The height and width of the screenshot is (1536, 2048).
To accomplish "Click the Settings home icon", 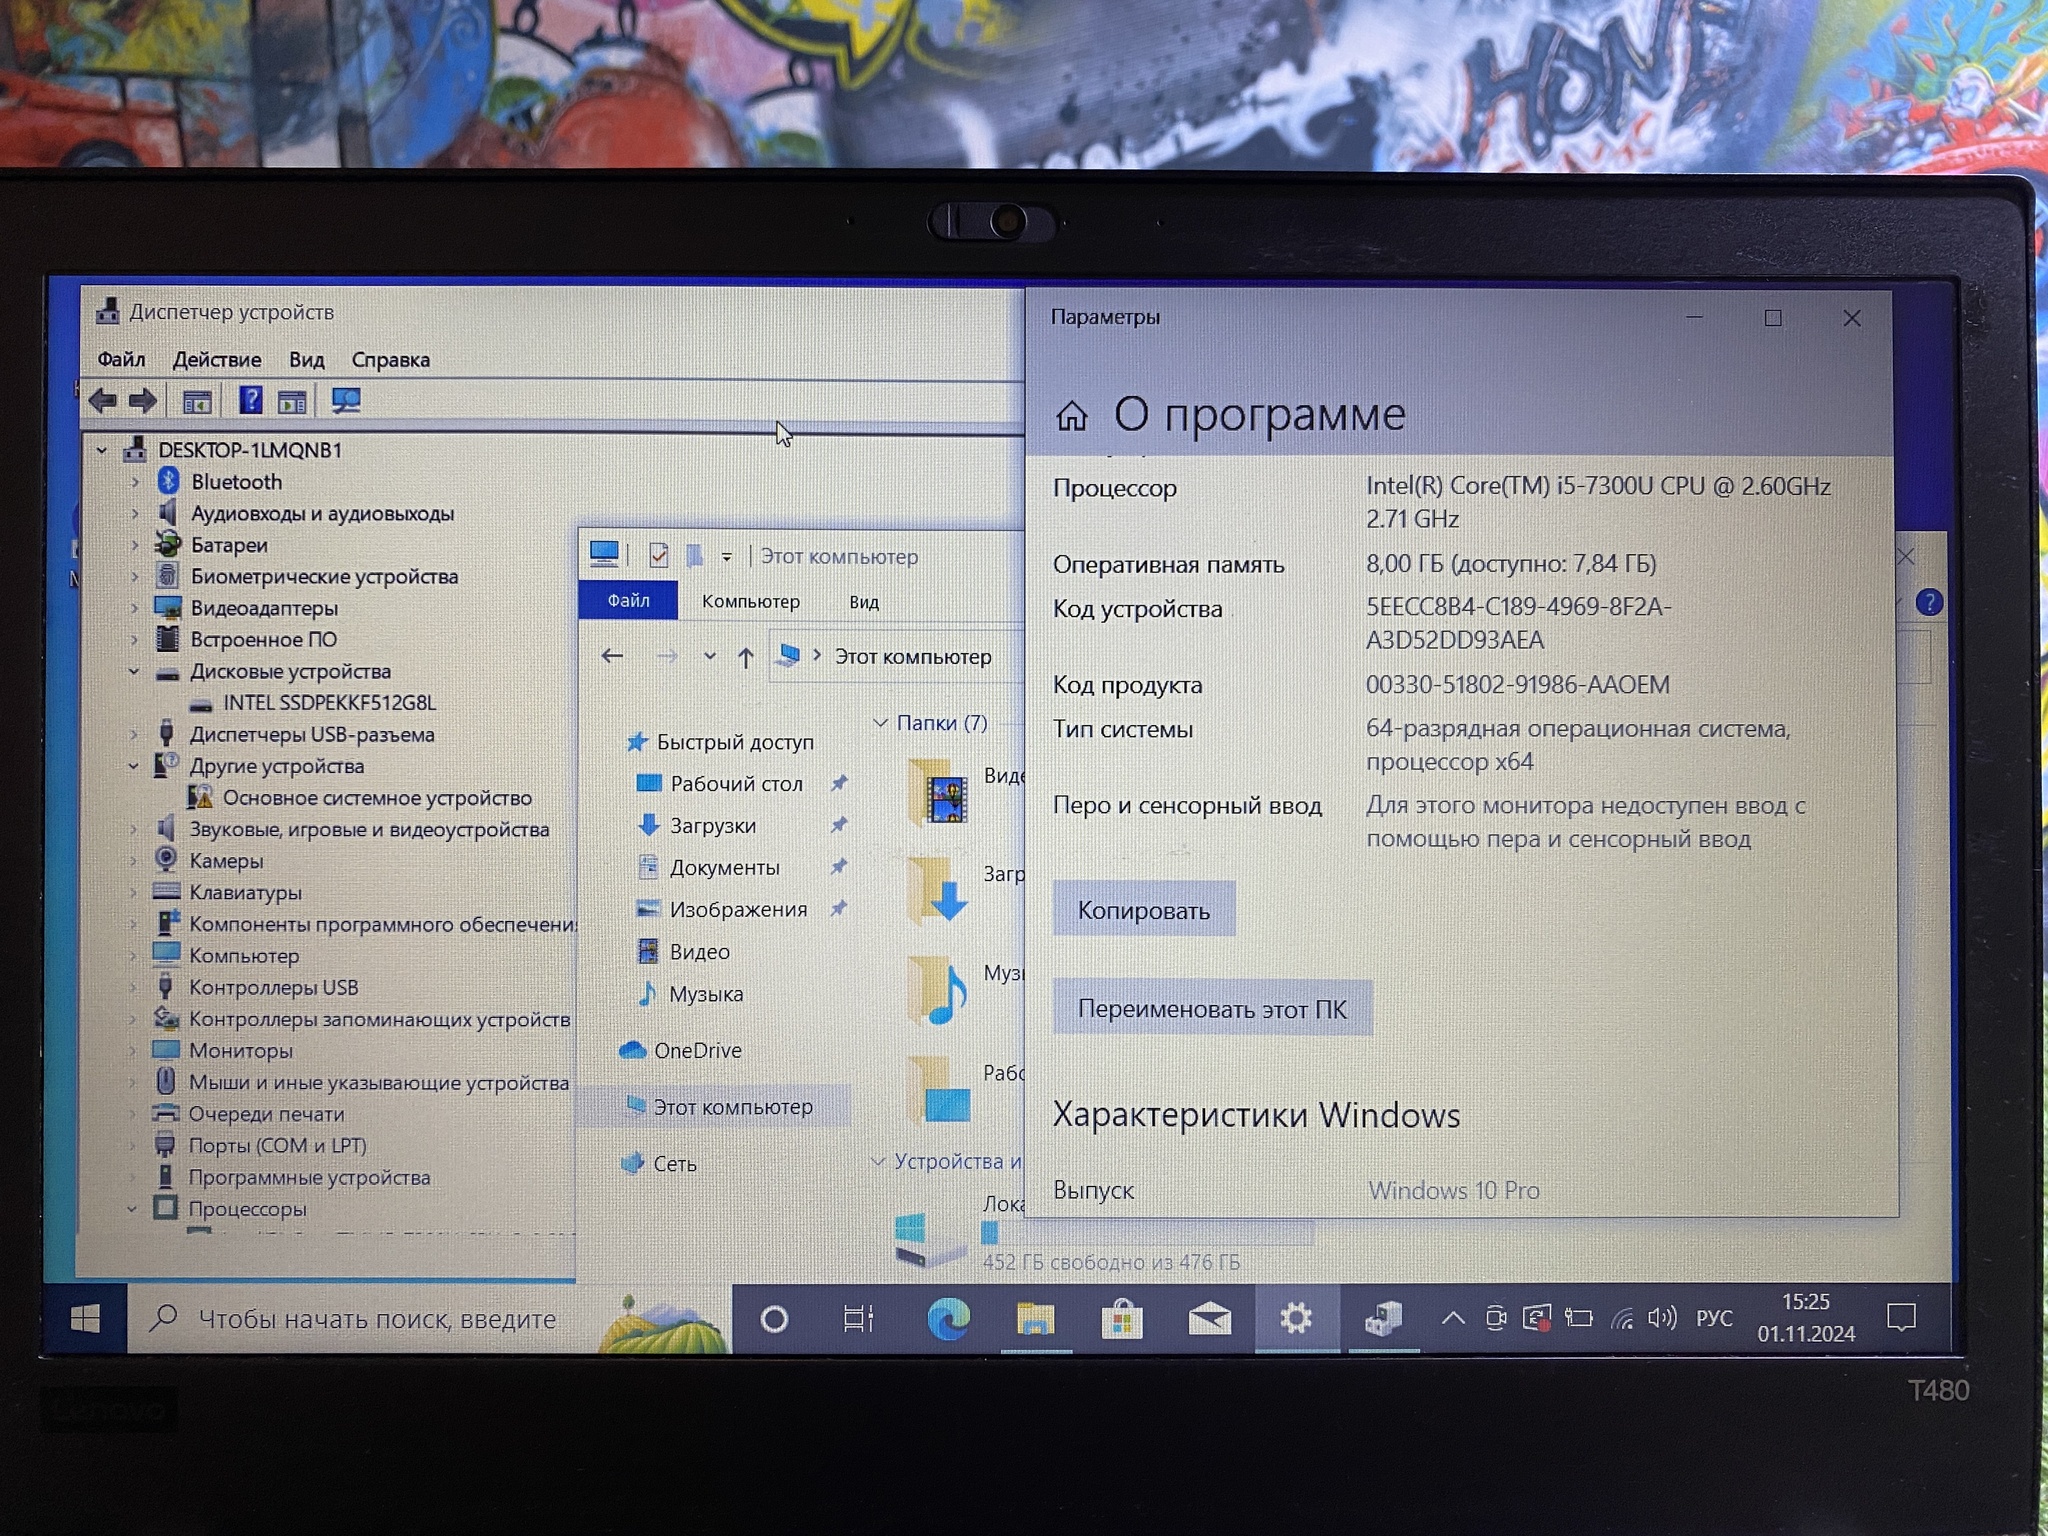I will [1071, 416].
